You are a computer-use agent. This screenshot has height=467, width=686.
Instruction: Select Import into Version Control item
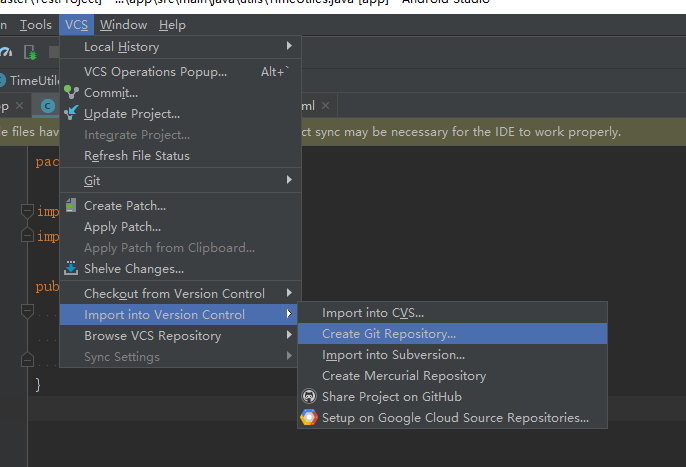[178, 314]
